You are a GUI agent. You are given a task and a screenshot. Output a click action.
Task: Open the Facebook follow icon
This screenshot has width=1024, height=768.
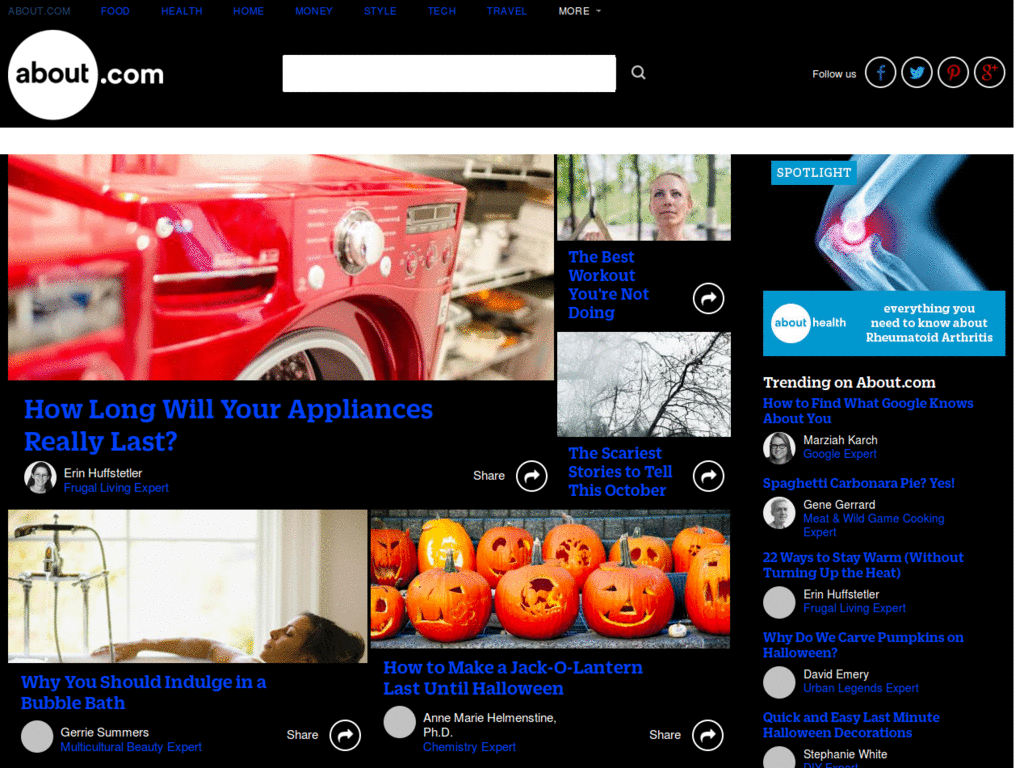[x=880, y=72]
